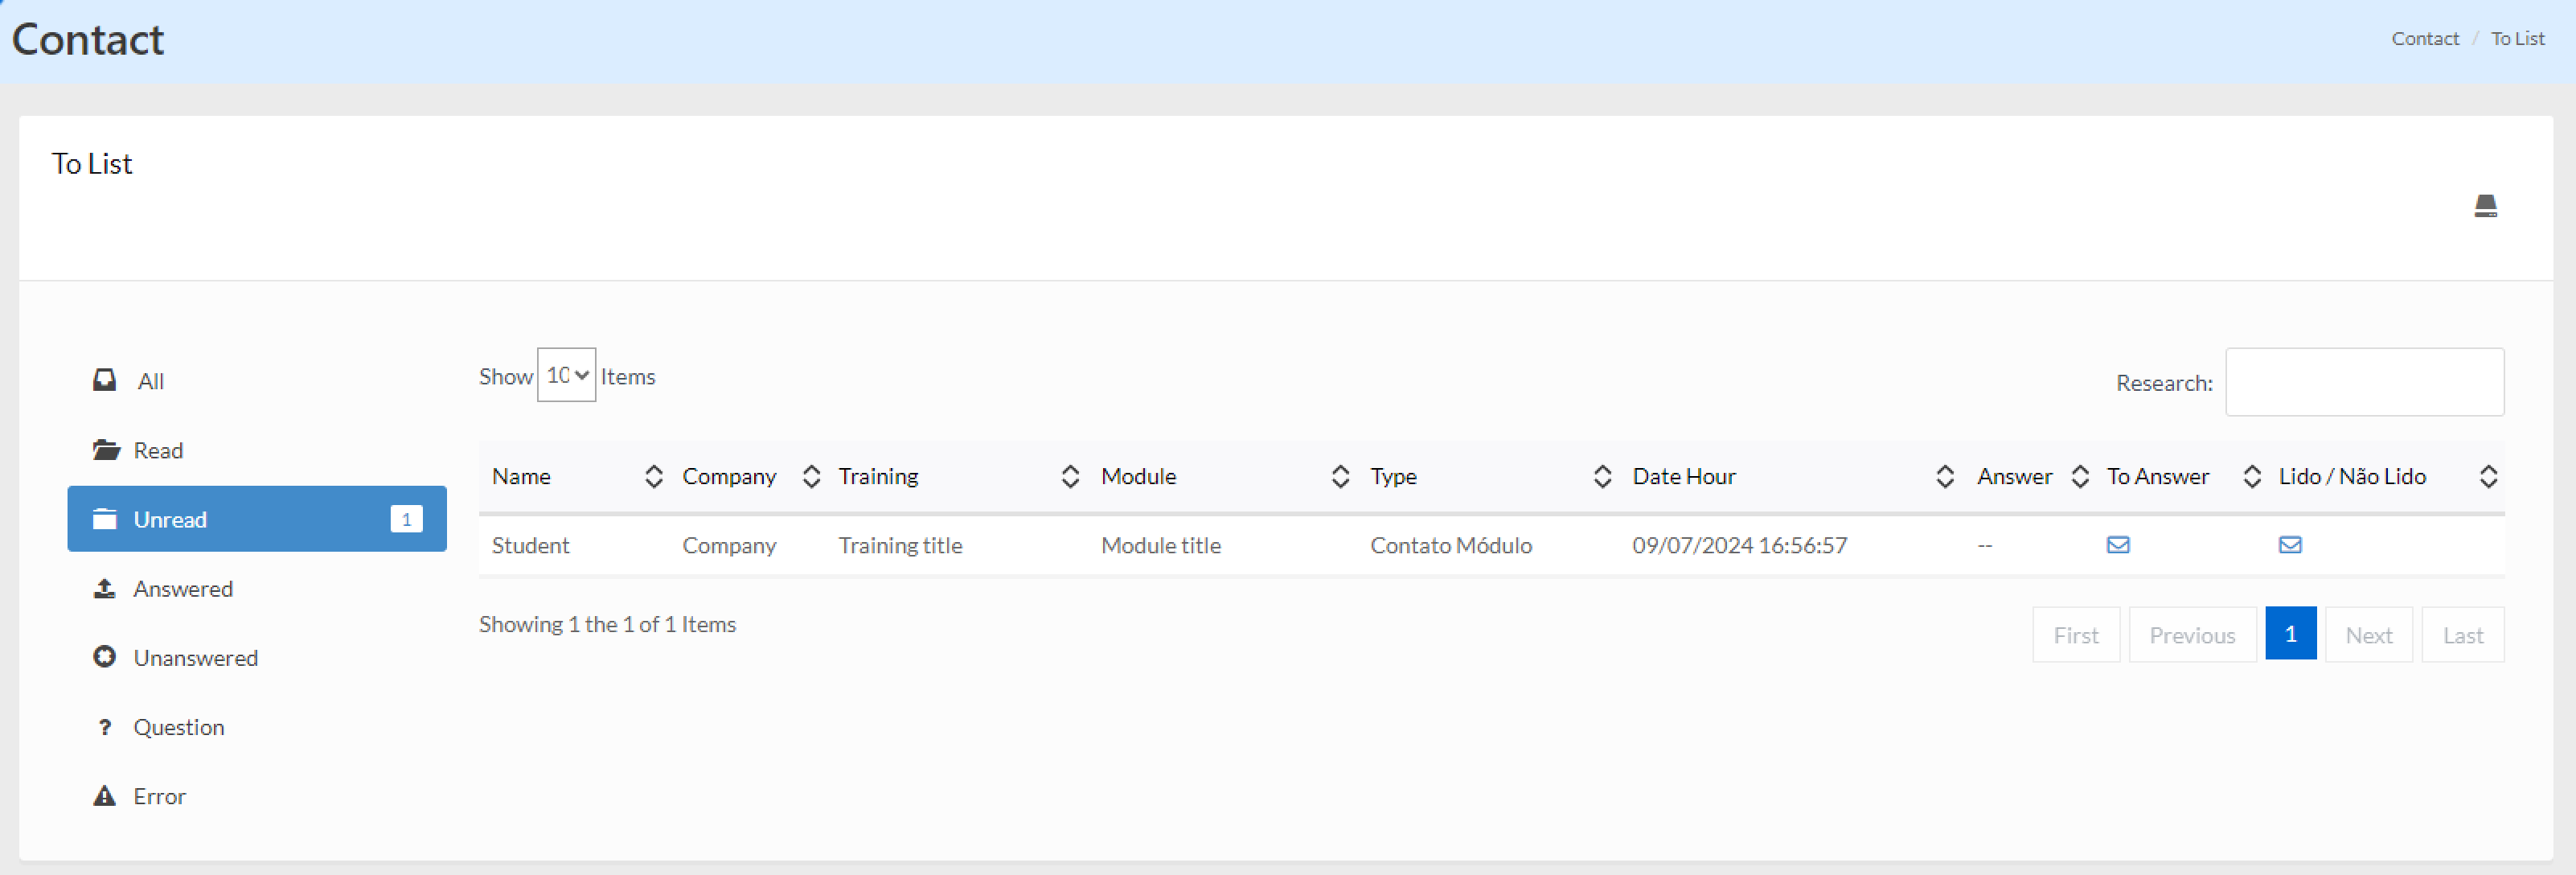Image resolution: width=2576 pixels, height=875 pixels.
Task: Click the print icon at top right
Action: pyautogui.click(x=2485, y=206)
